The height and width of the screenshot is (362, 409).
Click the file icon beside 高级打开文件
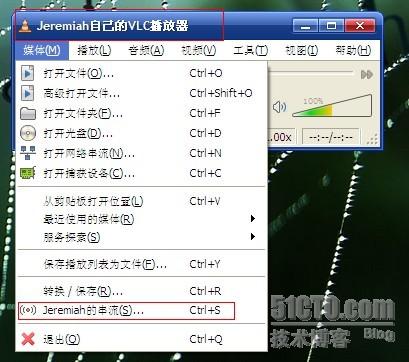coord(27,93)
